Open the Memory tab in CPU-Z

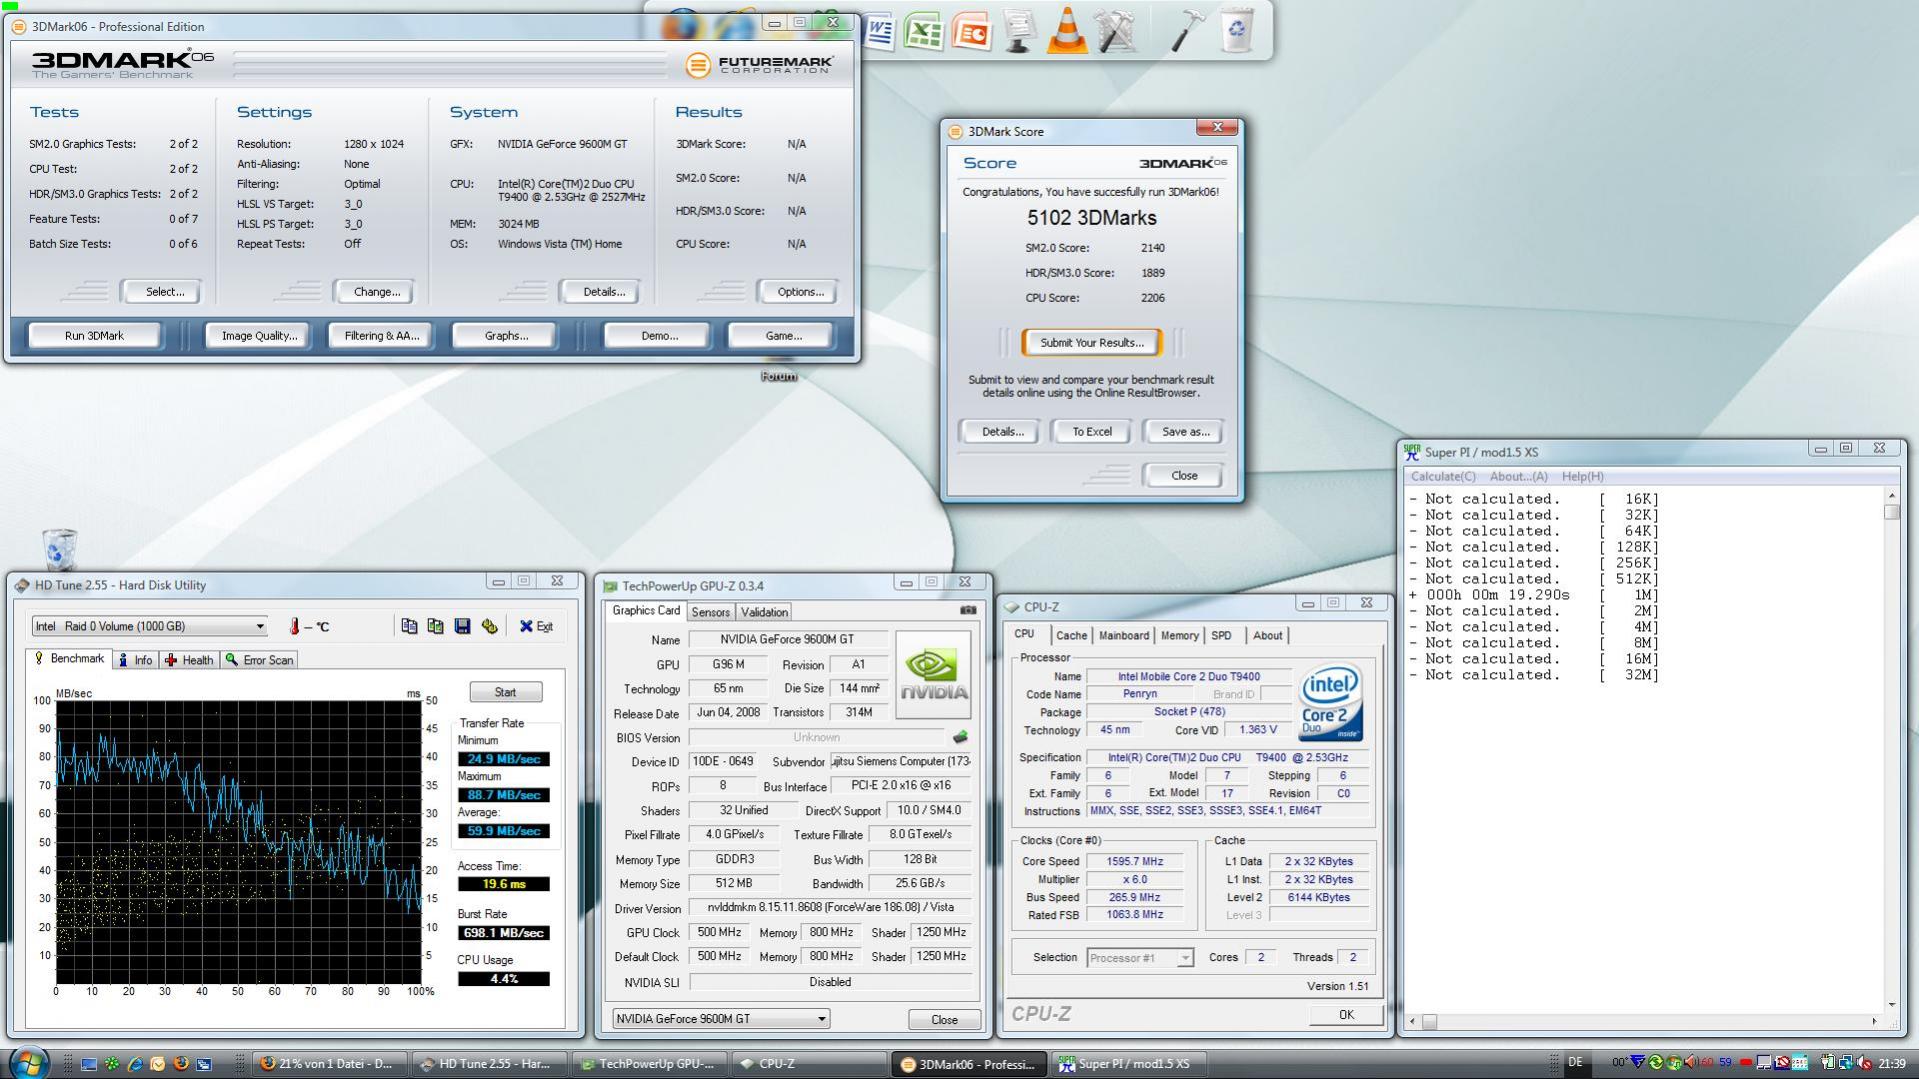(x=1179, y=636)
